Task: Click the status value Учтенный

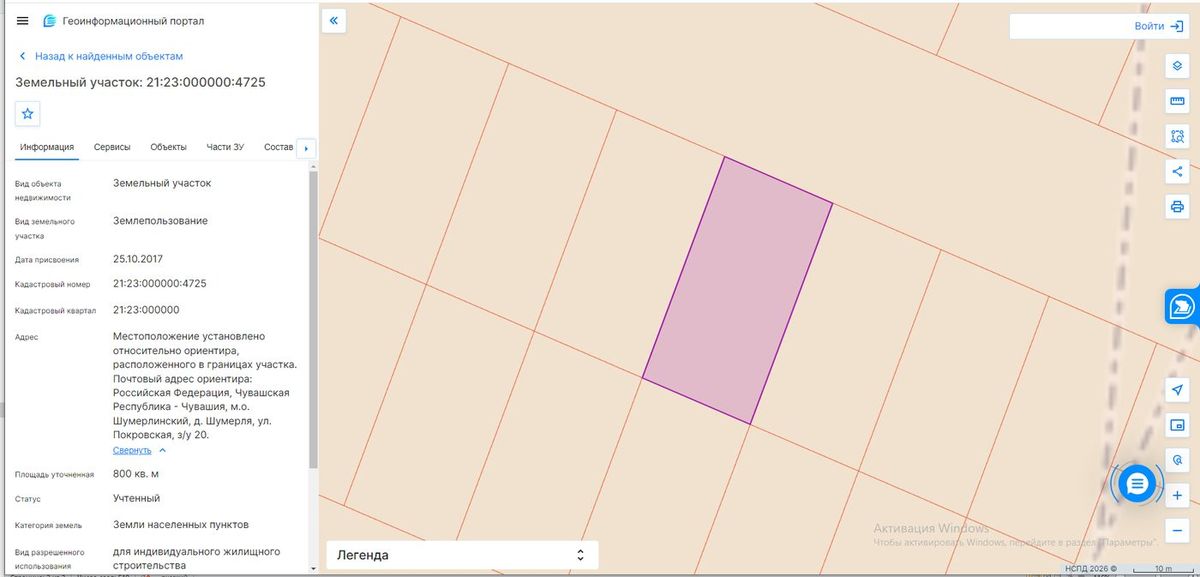Action: click(136, 498)
